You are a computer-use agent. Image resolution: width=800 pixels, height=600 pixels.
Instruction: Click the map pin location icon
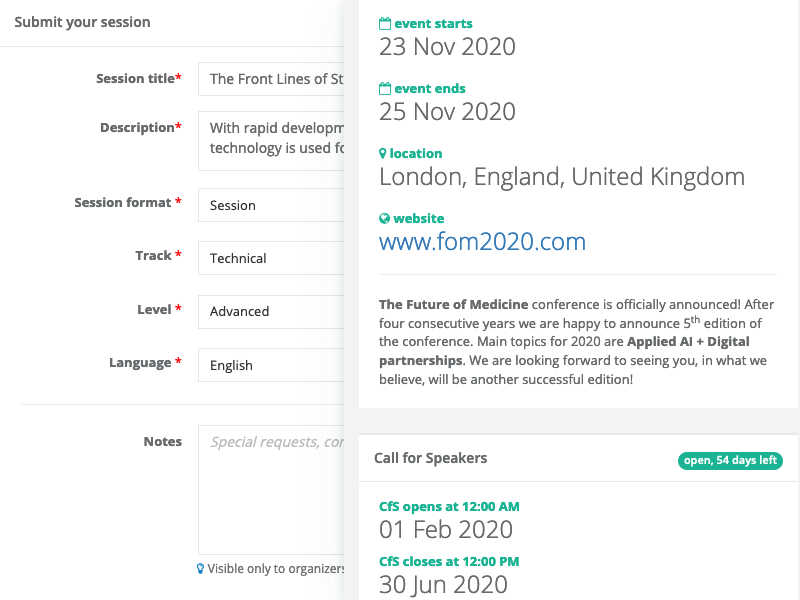[383, 154]
